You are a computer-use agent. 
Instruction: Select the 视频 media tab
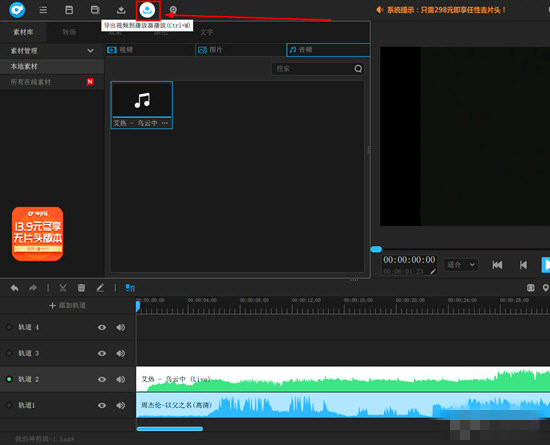pyautogui.click(x=150, y=50)
